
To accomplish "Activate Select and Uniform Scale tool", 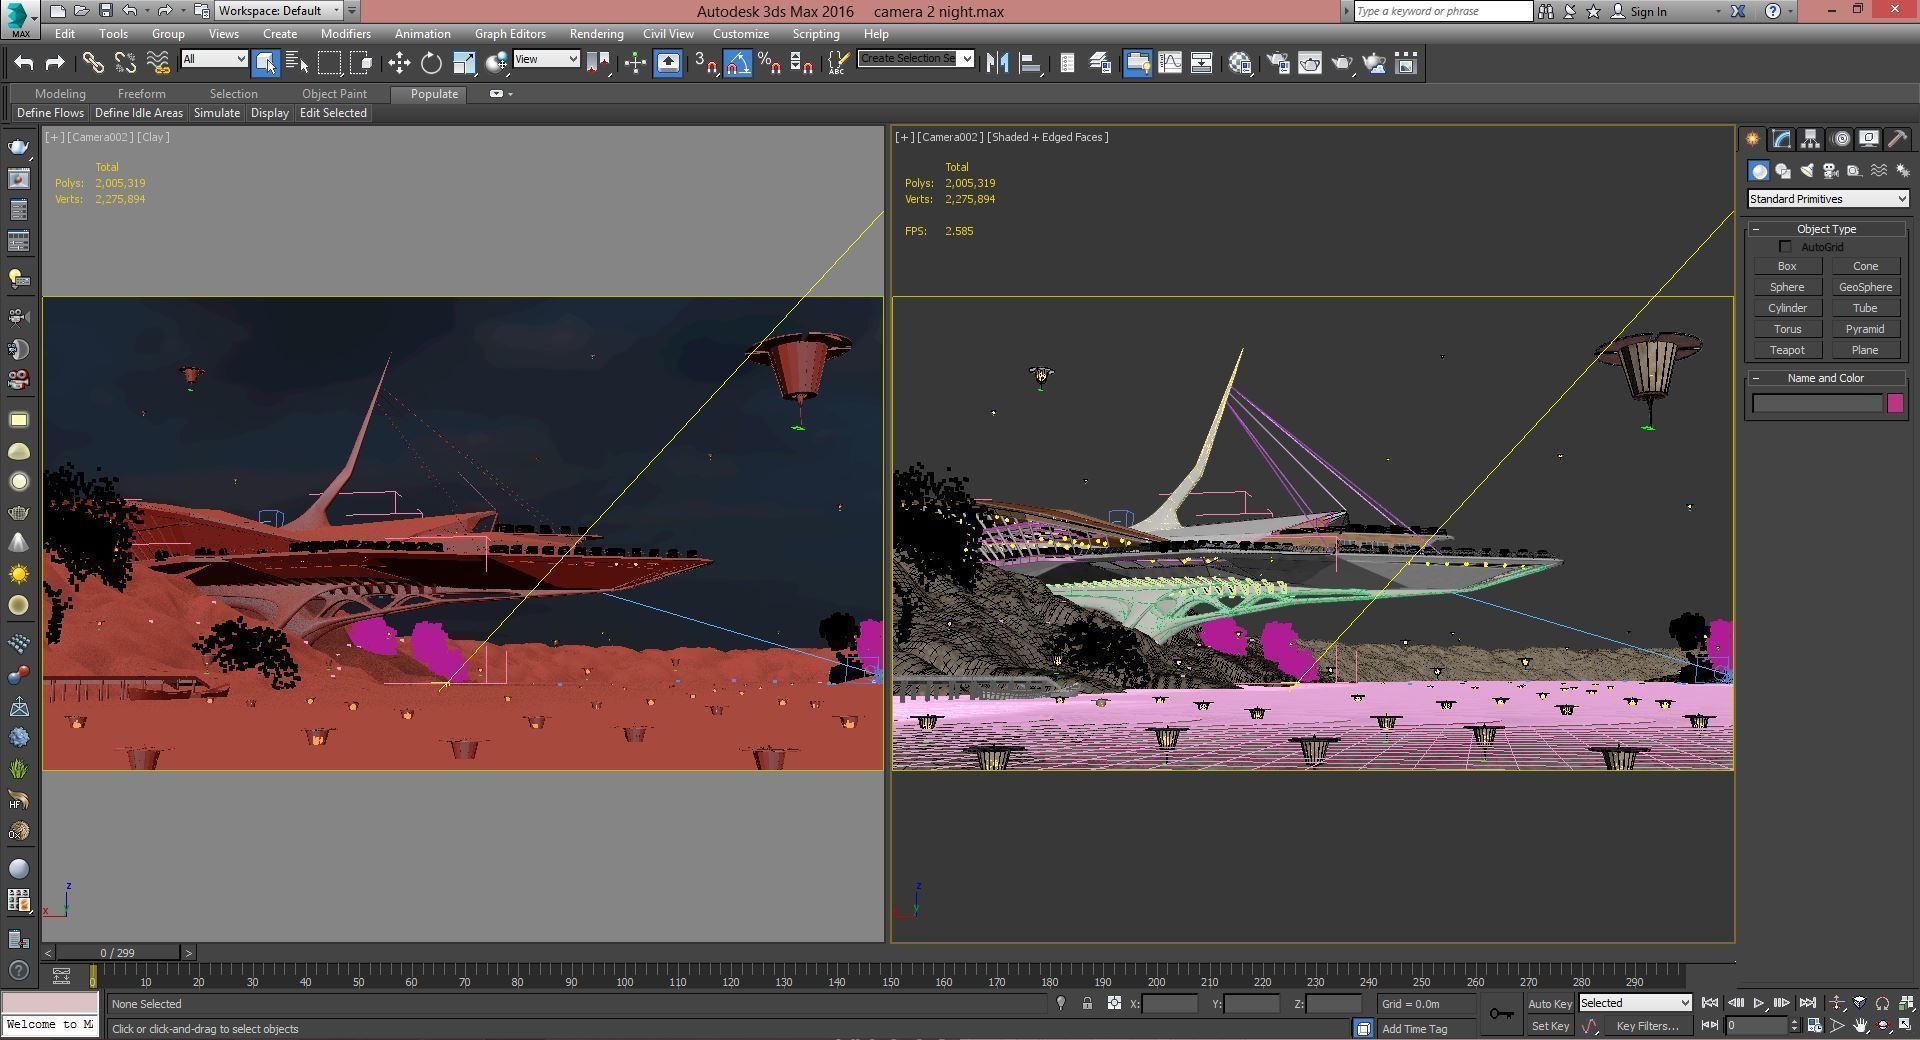I will (464, 63).
